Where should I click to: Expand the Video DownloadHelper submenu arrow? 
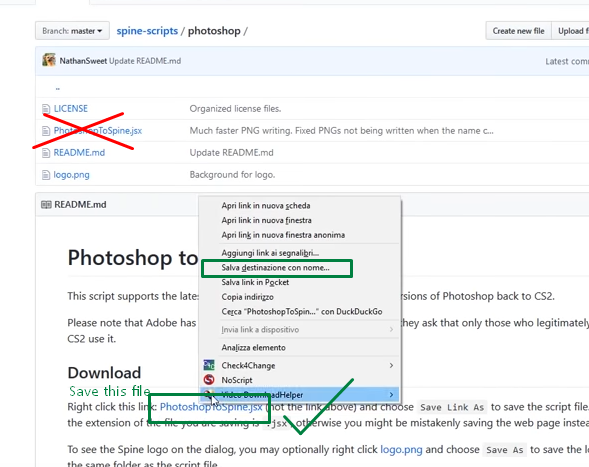coord(391,394)
